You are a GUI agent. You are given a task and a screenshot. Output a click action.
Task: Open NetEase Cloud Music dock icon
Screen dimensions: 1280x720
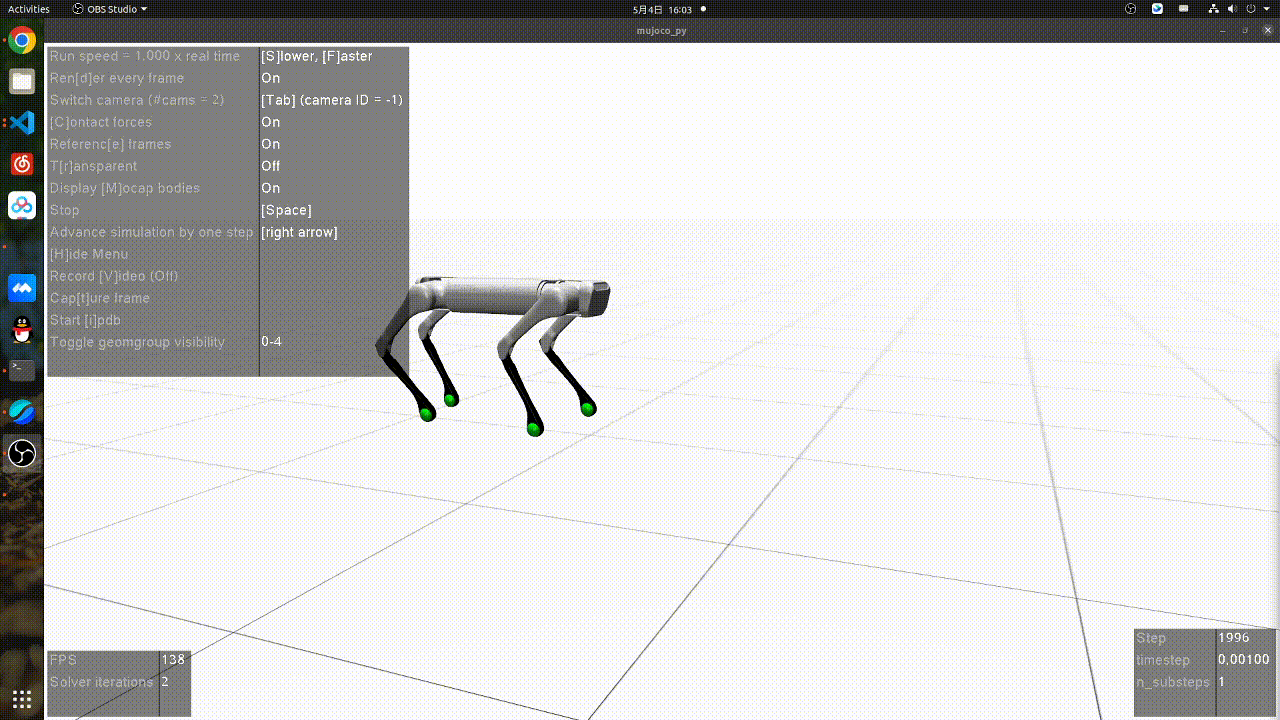(x=22, y=164)
